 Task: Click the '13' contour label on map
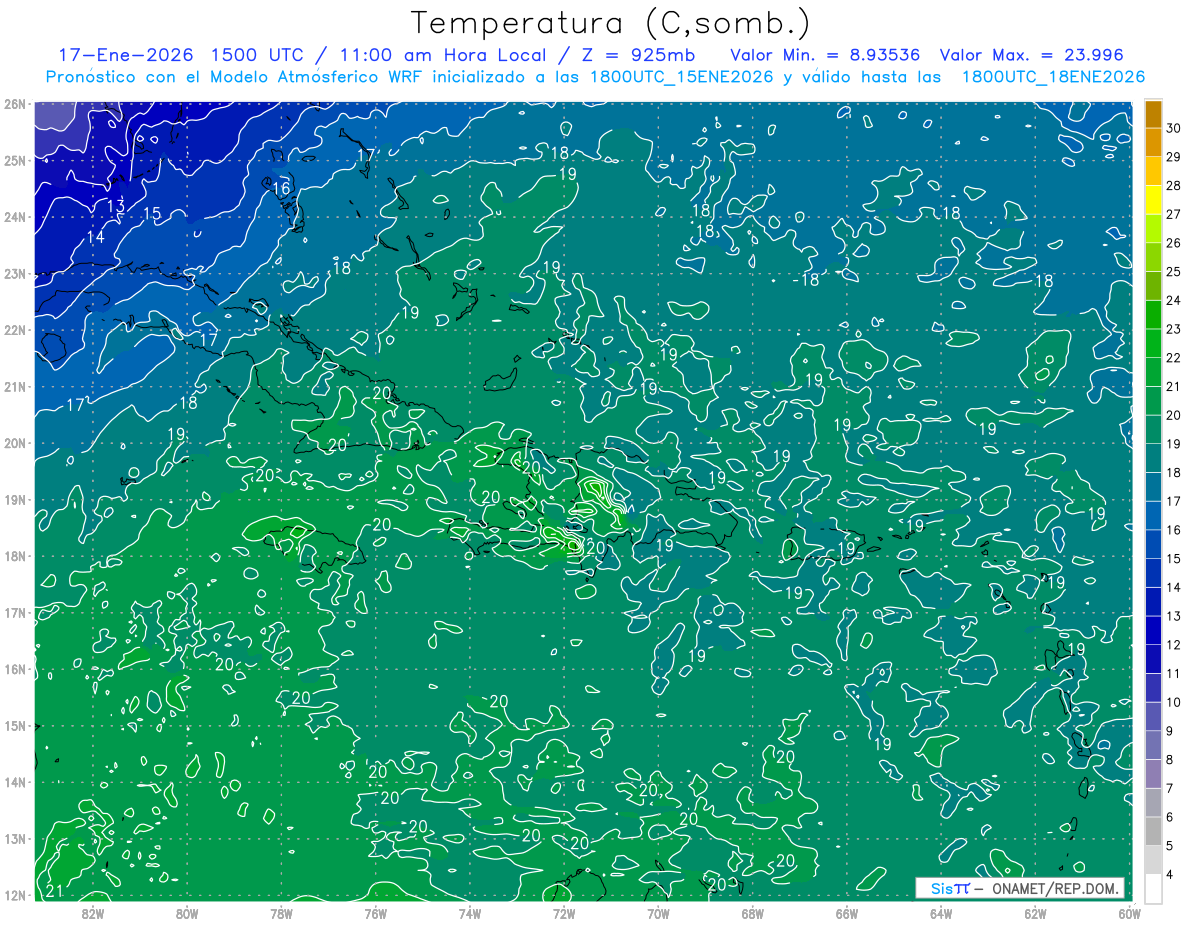pos(115,205)
